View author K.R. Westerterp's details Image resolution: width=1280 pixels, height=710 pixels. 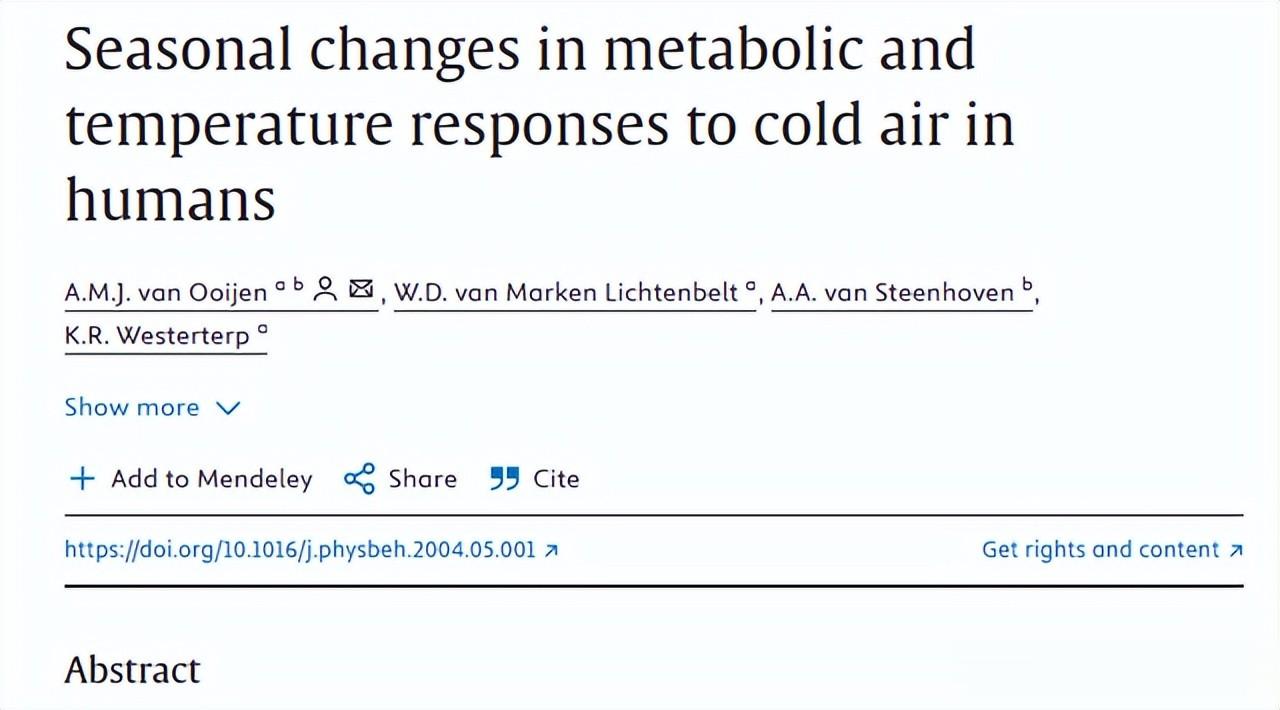[157, 336]
